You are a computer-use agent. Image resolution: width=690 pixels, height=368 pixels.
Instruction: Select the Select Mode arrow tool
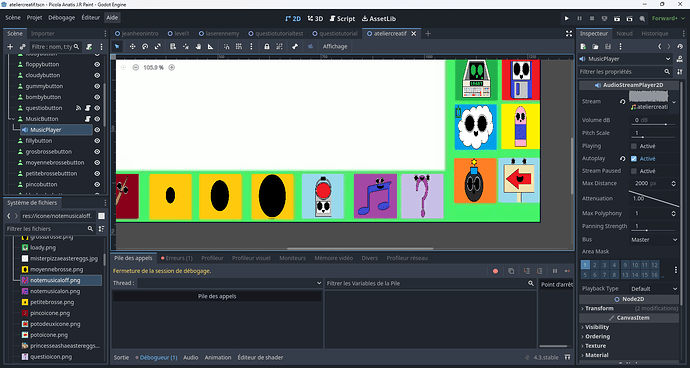click(x=117, y=46)
